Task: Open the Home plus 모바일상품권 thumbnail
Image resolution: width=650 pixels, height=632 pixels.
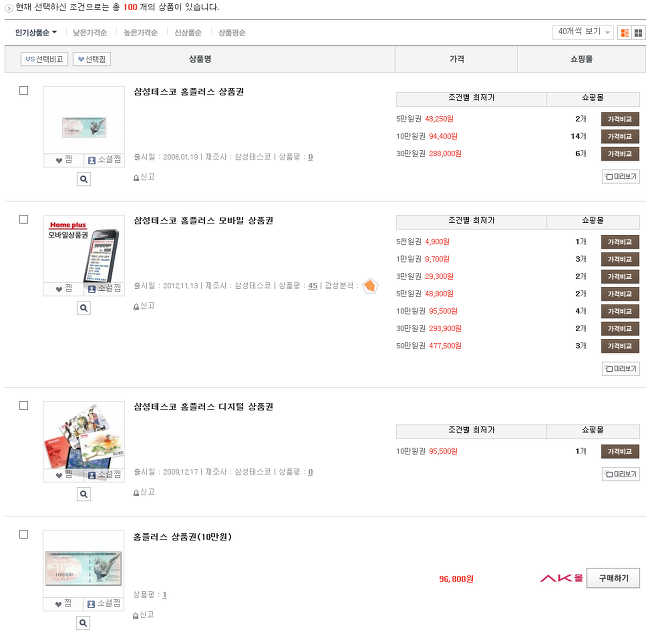Action: 84,249
